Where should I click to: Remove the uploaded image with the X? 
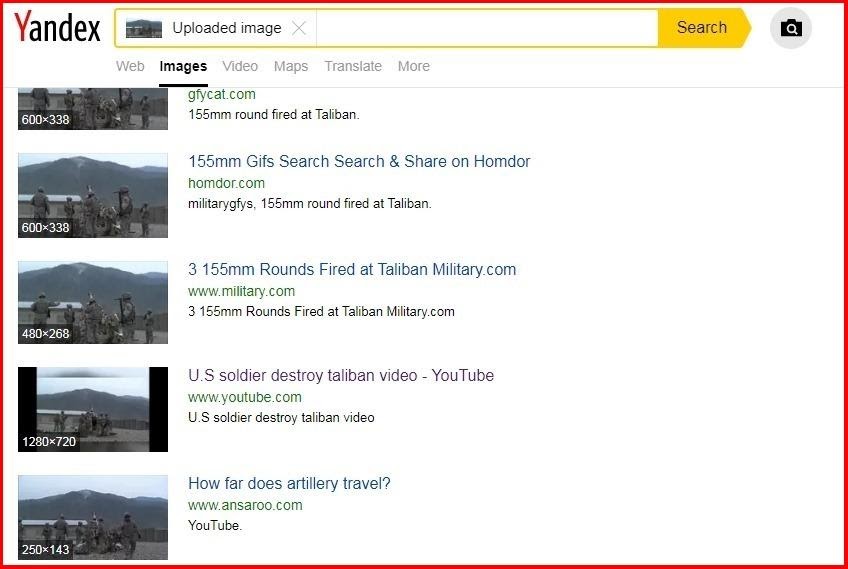(299, 28)
